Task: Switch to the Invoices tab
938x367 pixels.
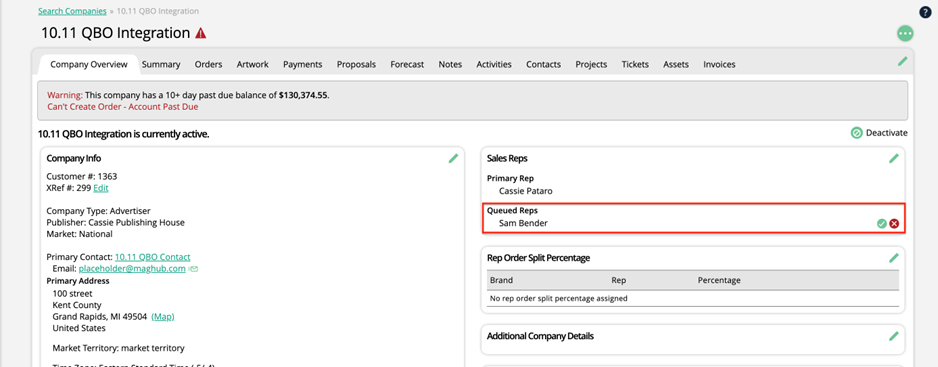Action: click(x=719, y=65)
